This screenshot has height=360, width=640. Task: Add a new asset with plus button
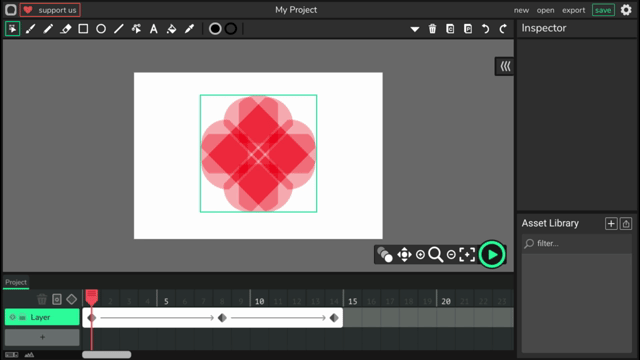[611, 224]
